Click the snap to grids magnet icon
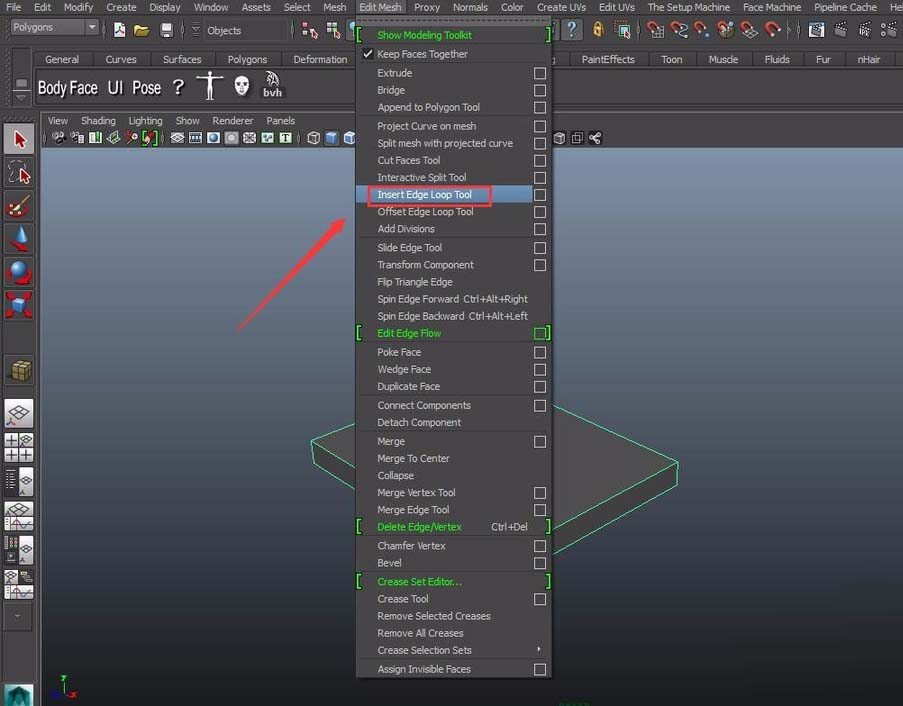The image size is (903, 706). pyautogui.click(x=655, y=29)
